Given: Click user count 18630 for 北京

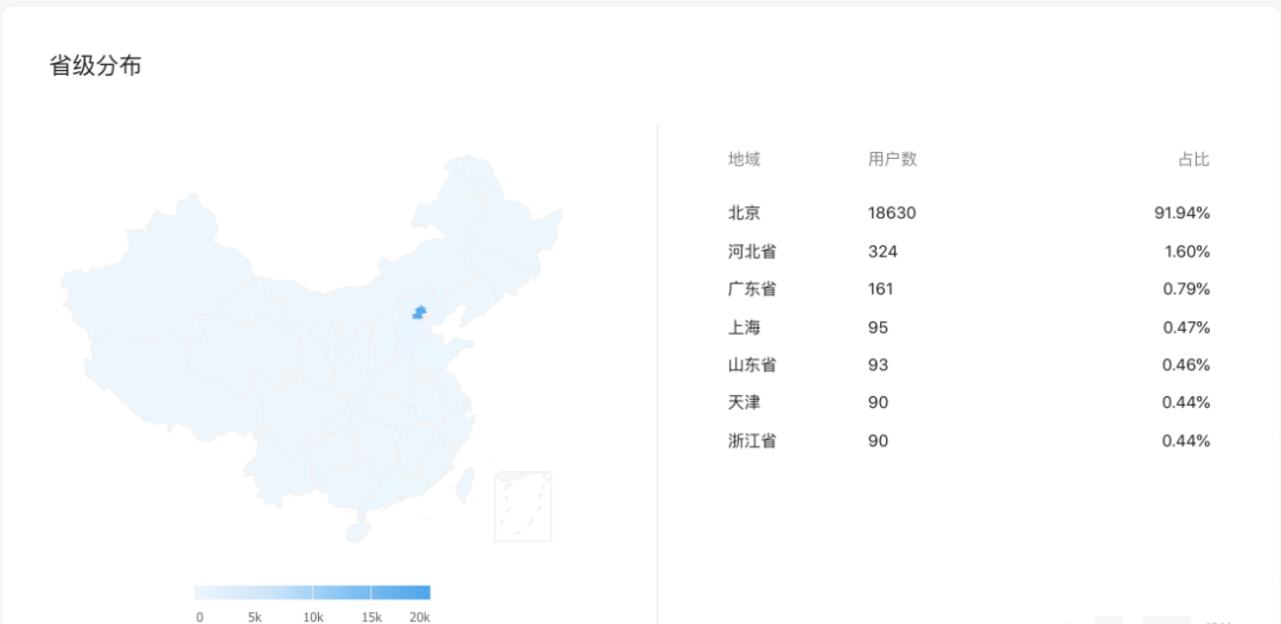Looking at the screenshot, I should click(892, 213).
